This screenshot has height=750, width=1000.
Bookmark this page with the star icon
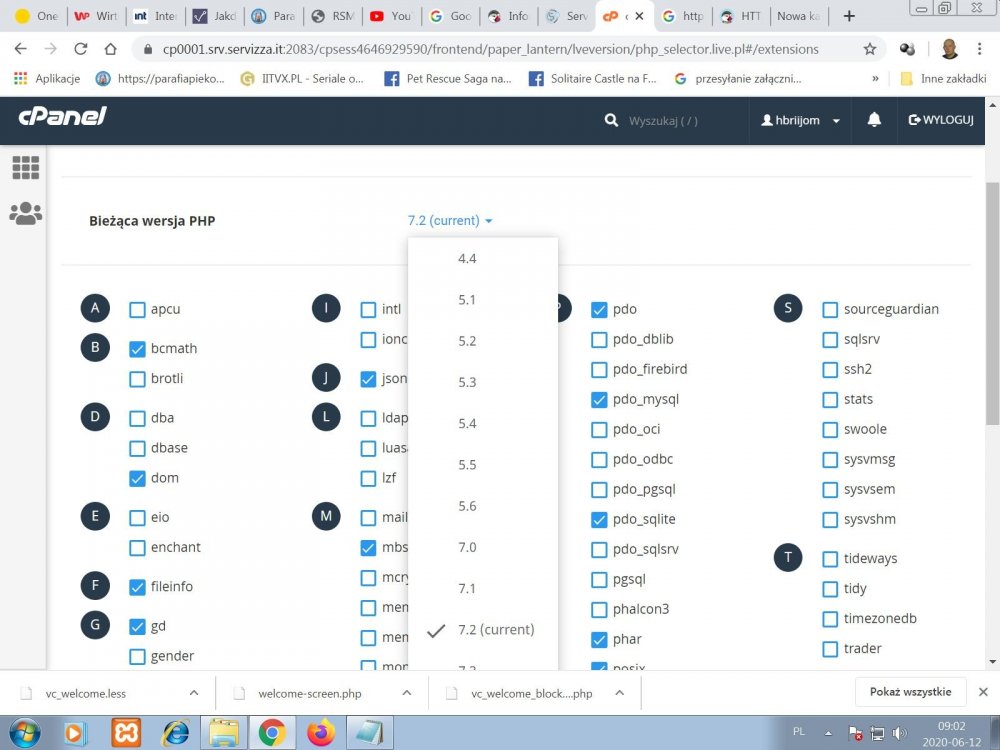point(869,49)
